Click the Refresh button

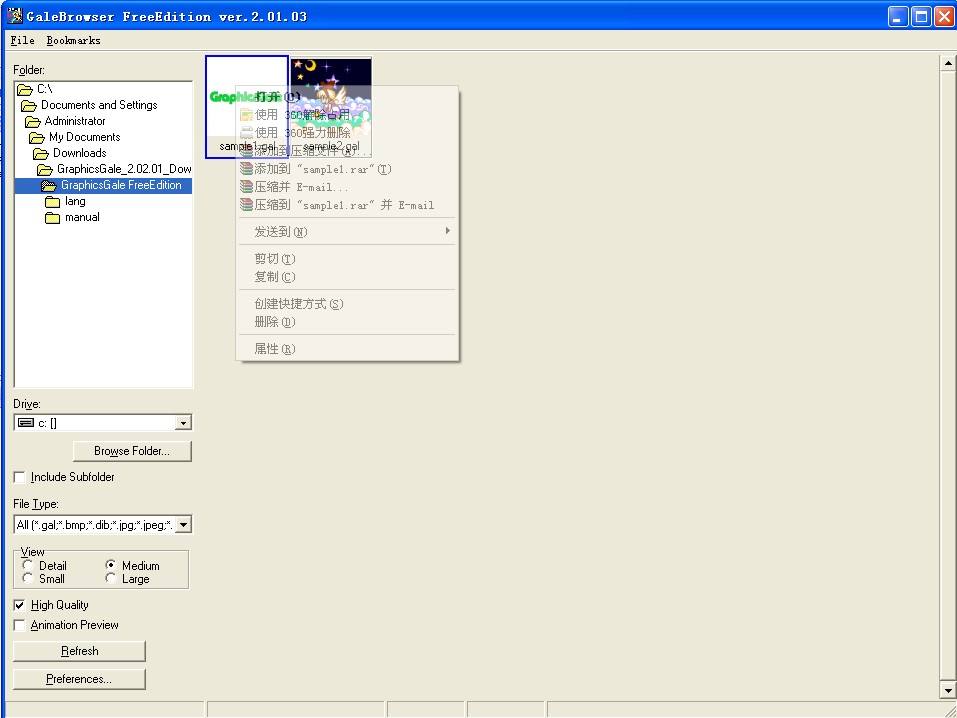tap(79, 651)
